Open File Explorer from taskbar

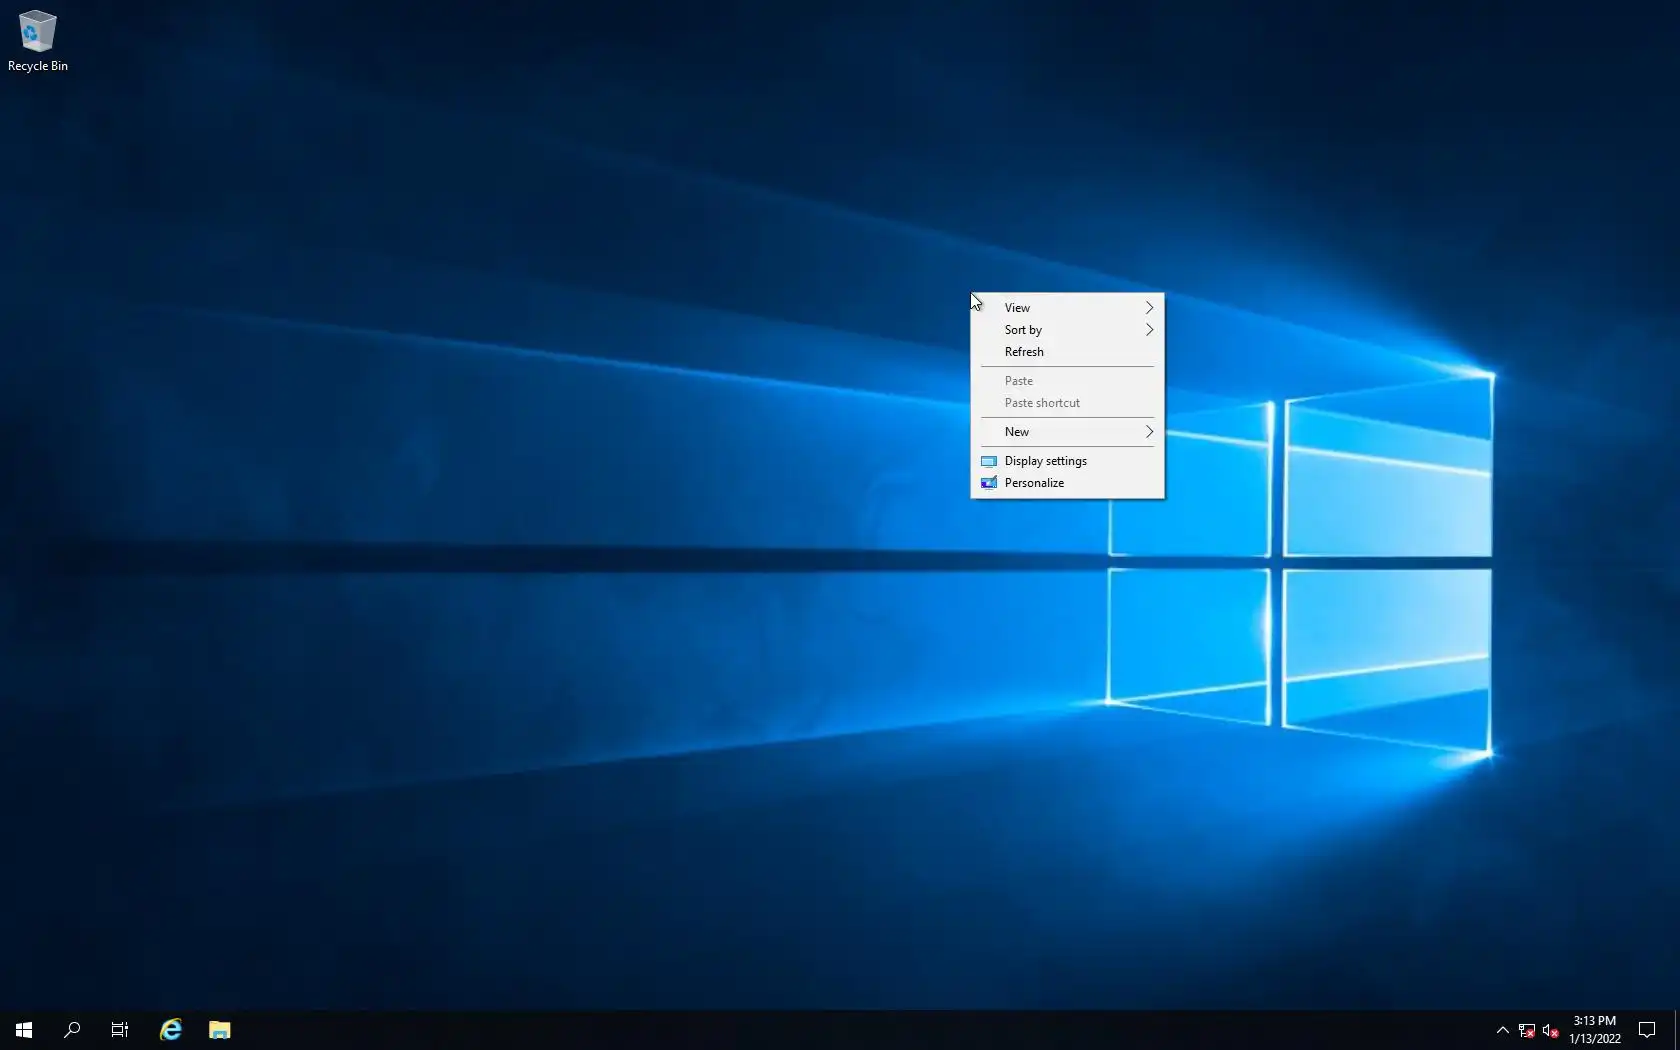point(220,1030)
